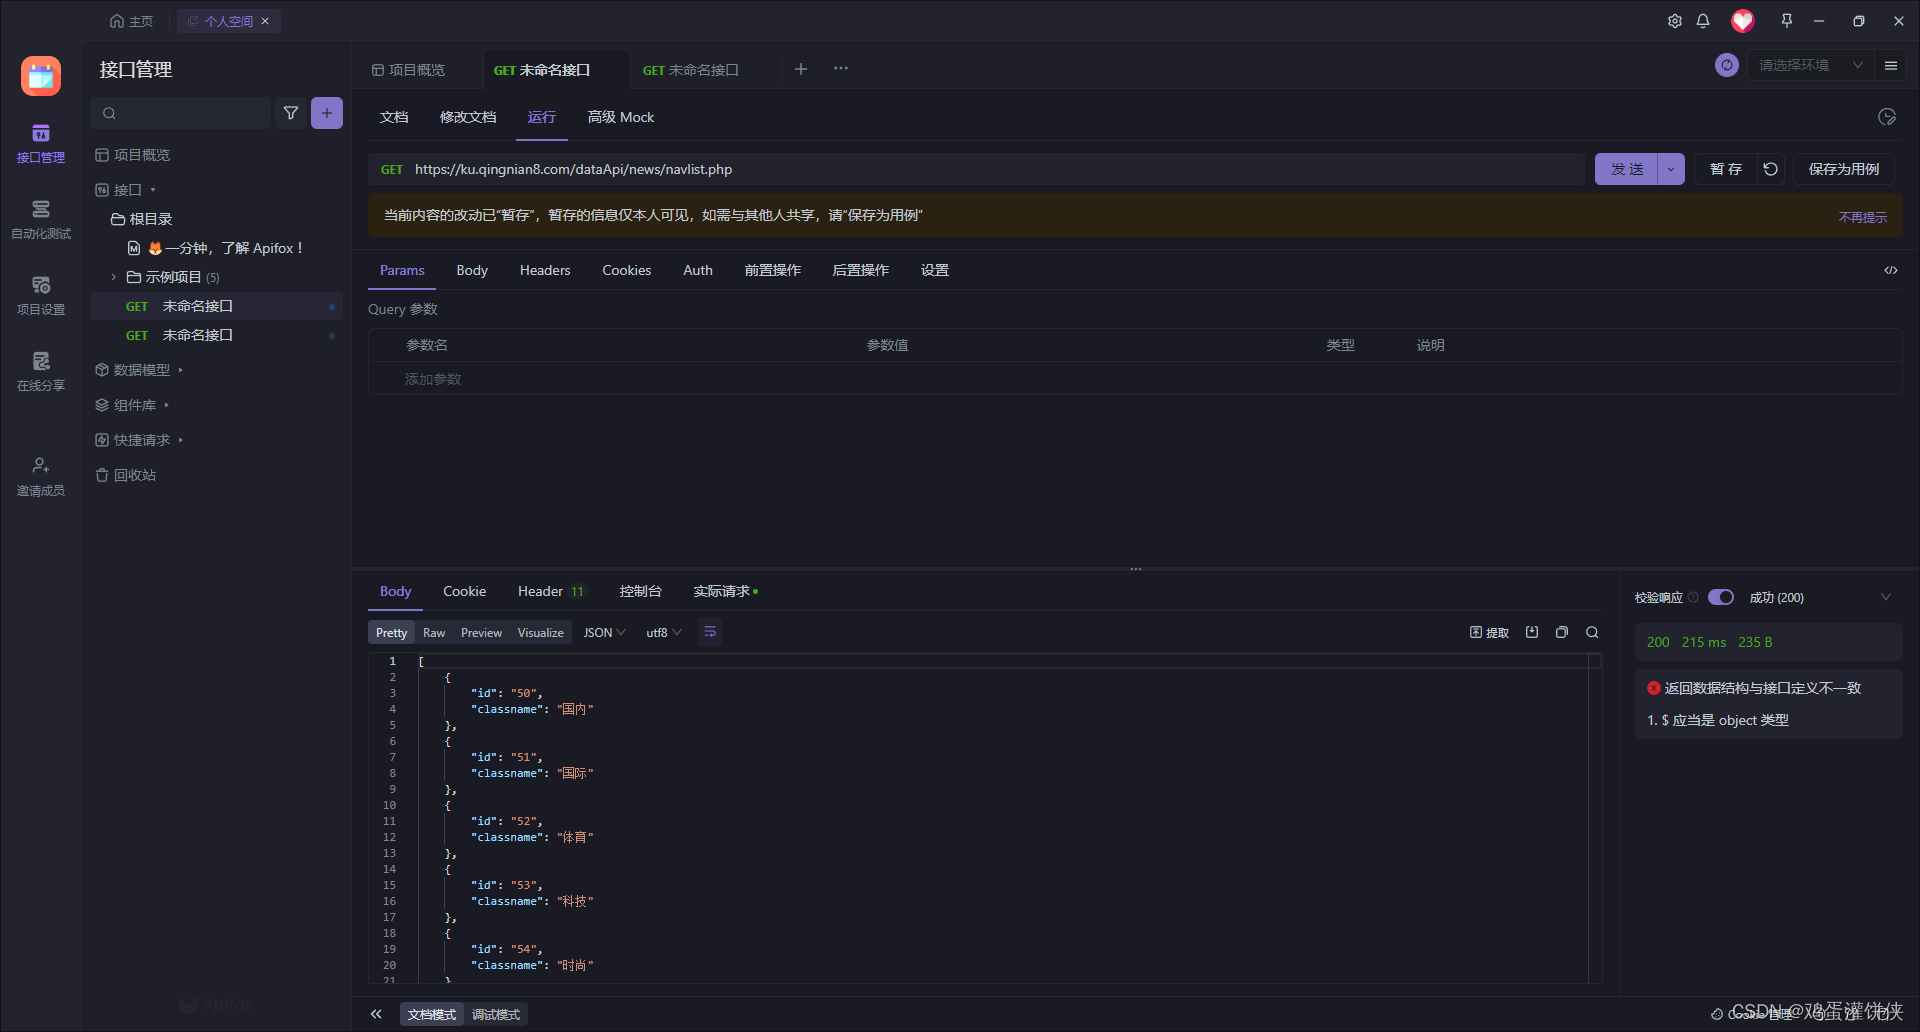Open the 控制台 response tab

click(640, 591)
